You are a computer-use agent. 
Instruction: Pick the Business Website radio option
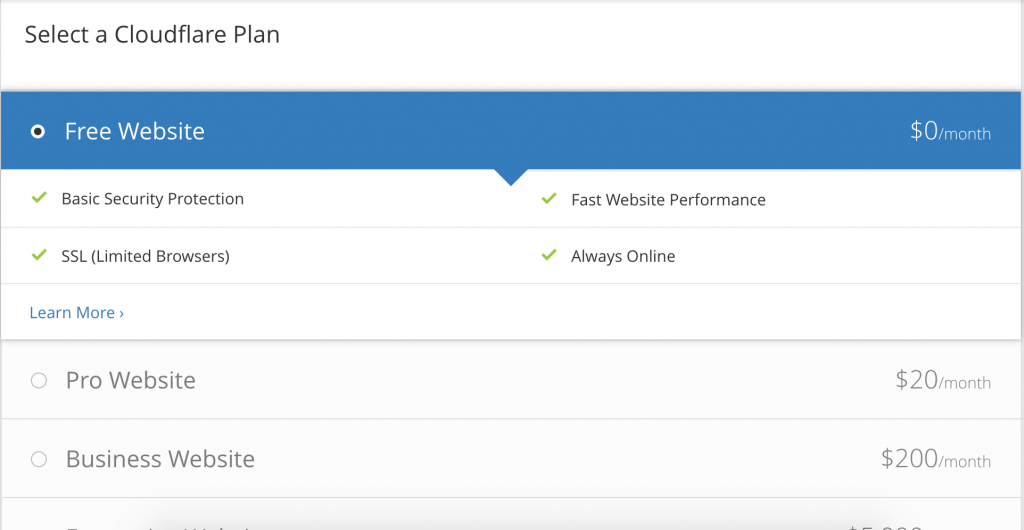39,460
